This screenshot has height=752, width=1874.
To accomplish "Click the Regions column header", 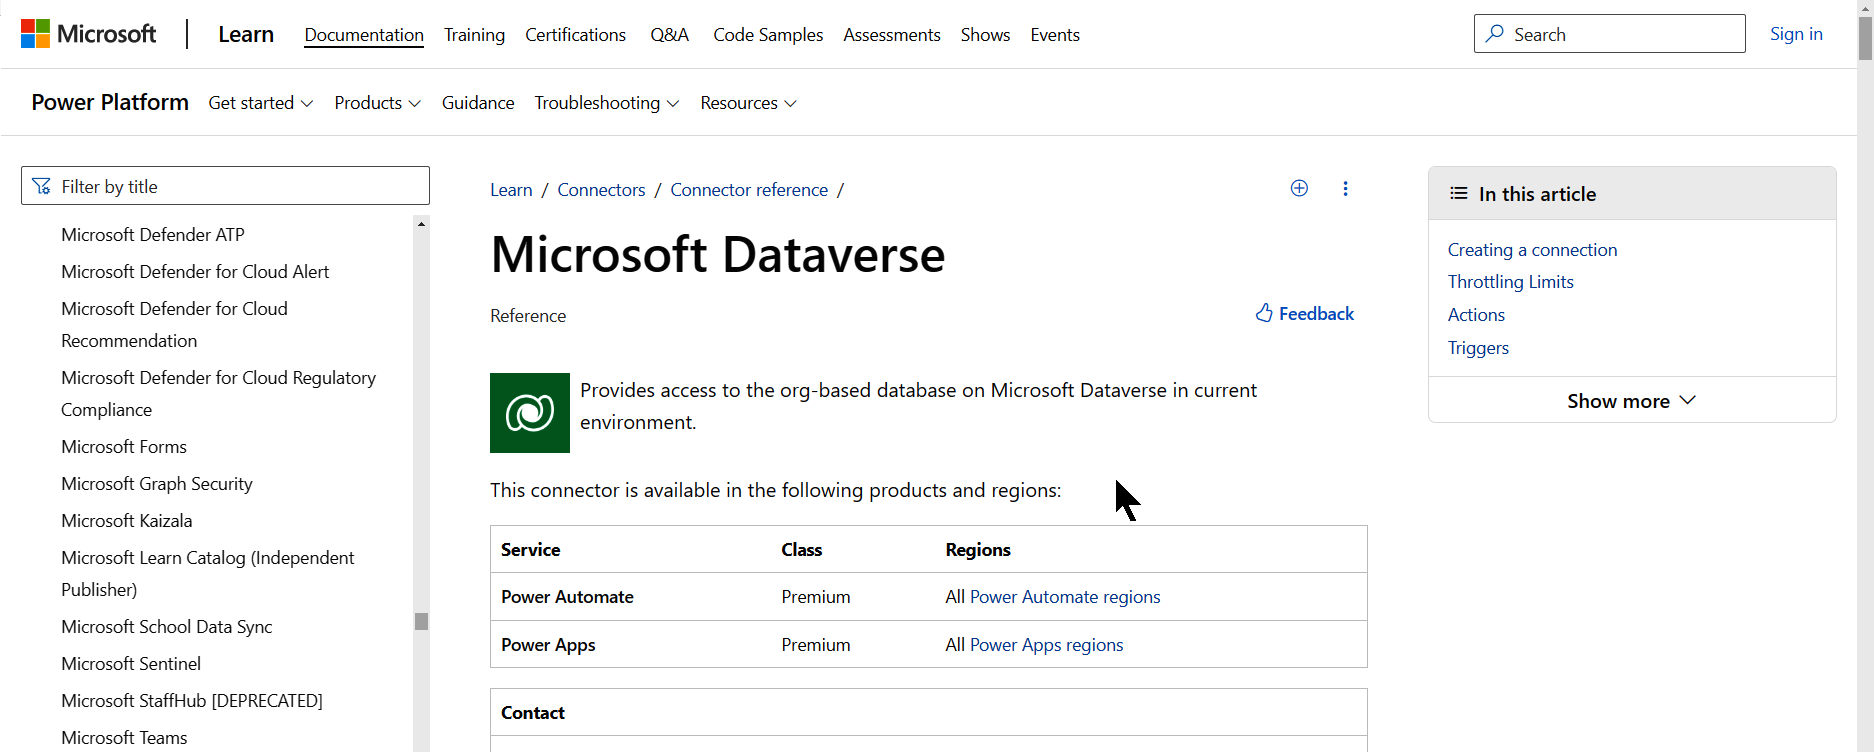I will [978, 550].
